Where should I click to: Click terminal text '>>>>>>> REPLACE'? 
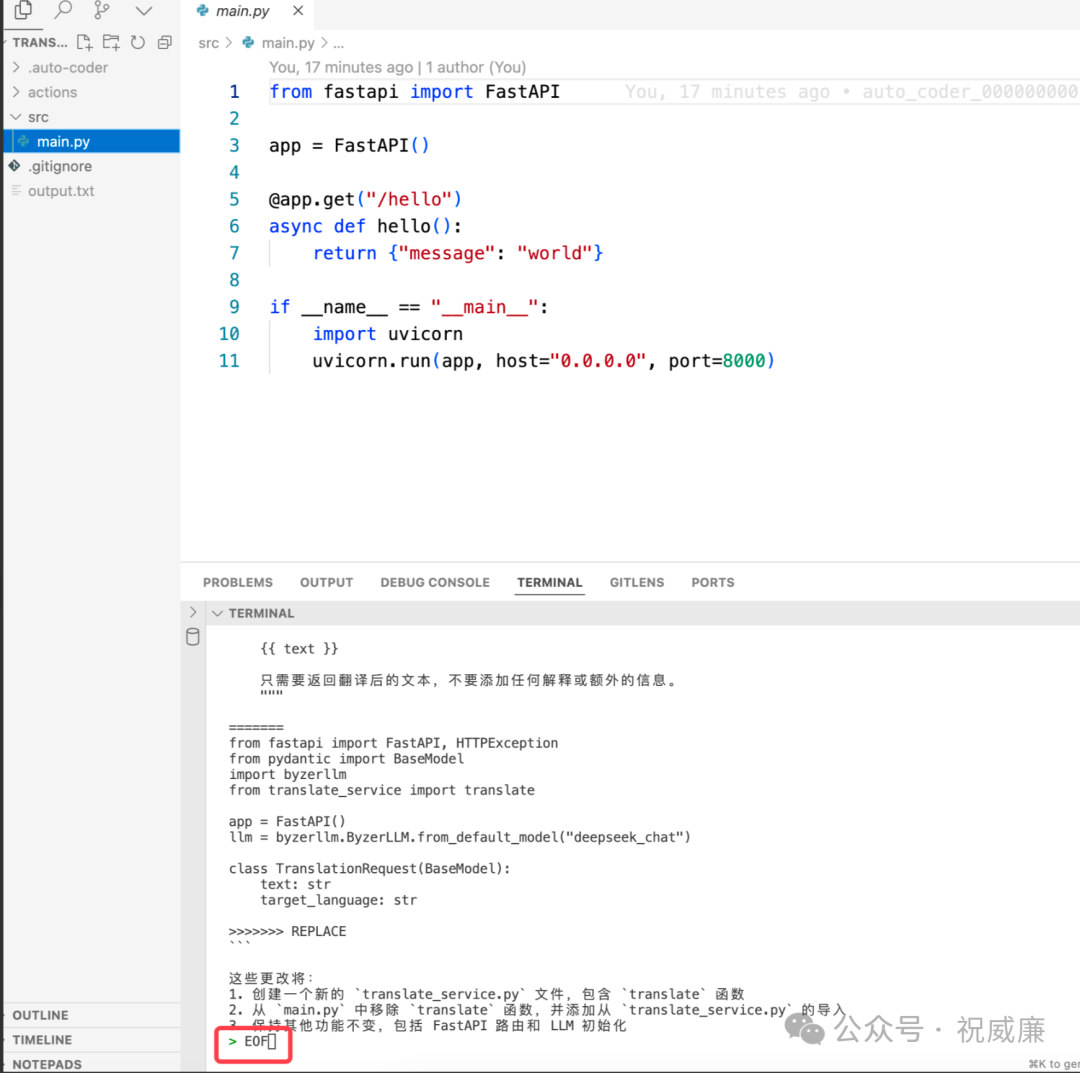coord(287,931)
